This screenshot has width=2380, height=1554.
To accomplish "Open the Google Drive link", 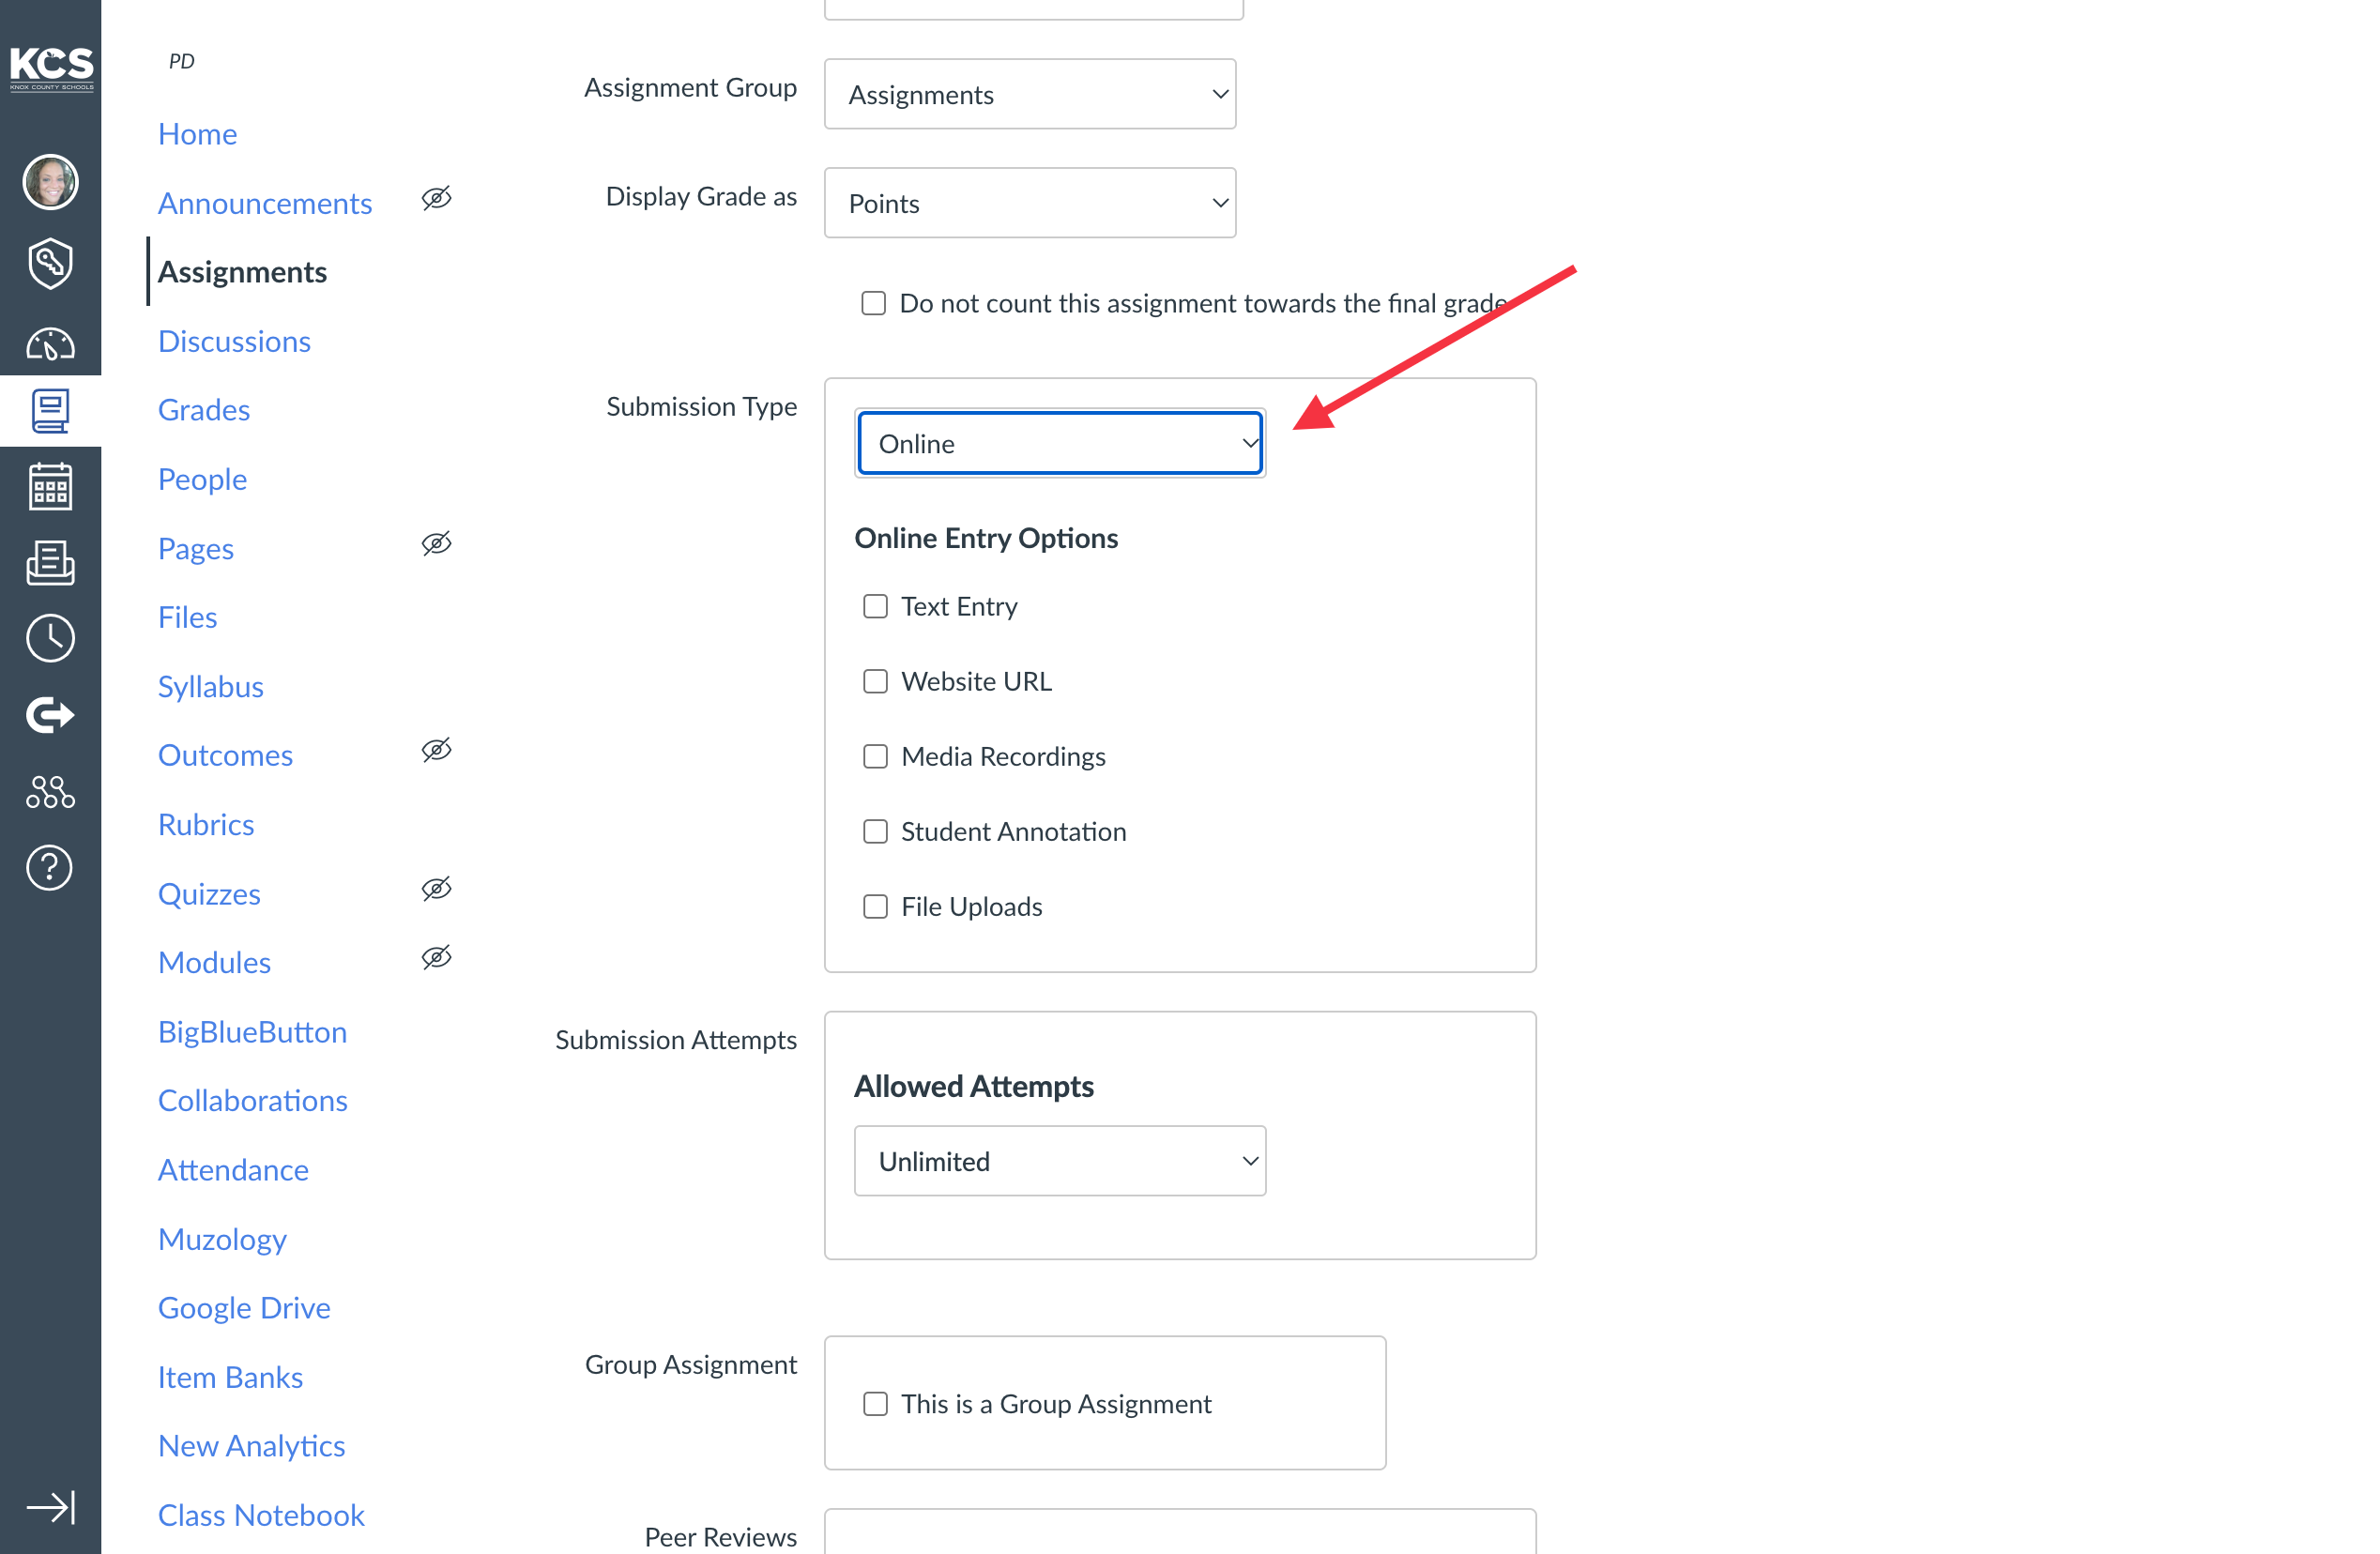I will tap(244, 1307).
